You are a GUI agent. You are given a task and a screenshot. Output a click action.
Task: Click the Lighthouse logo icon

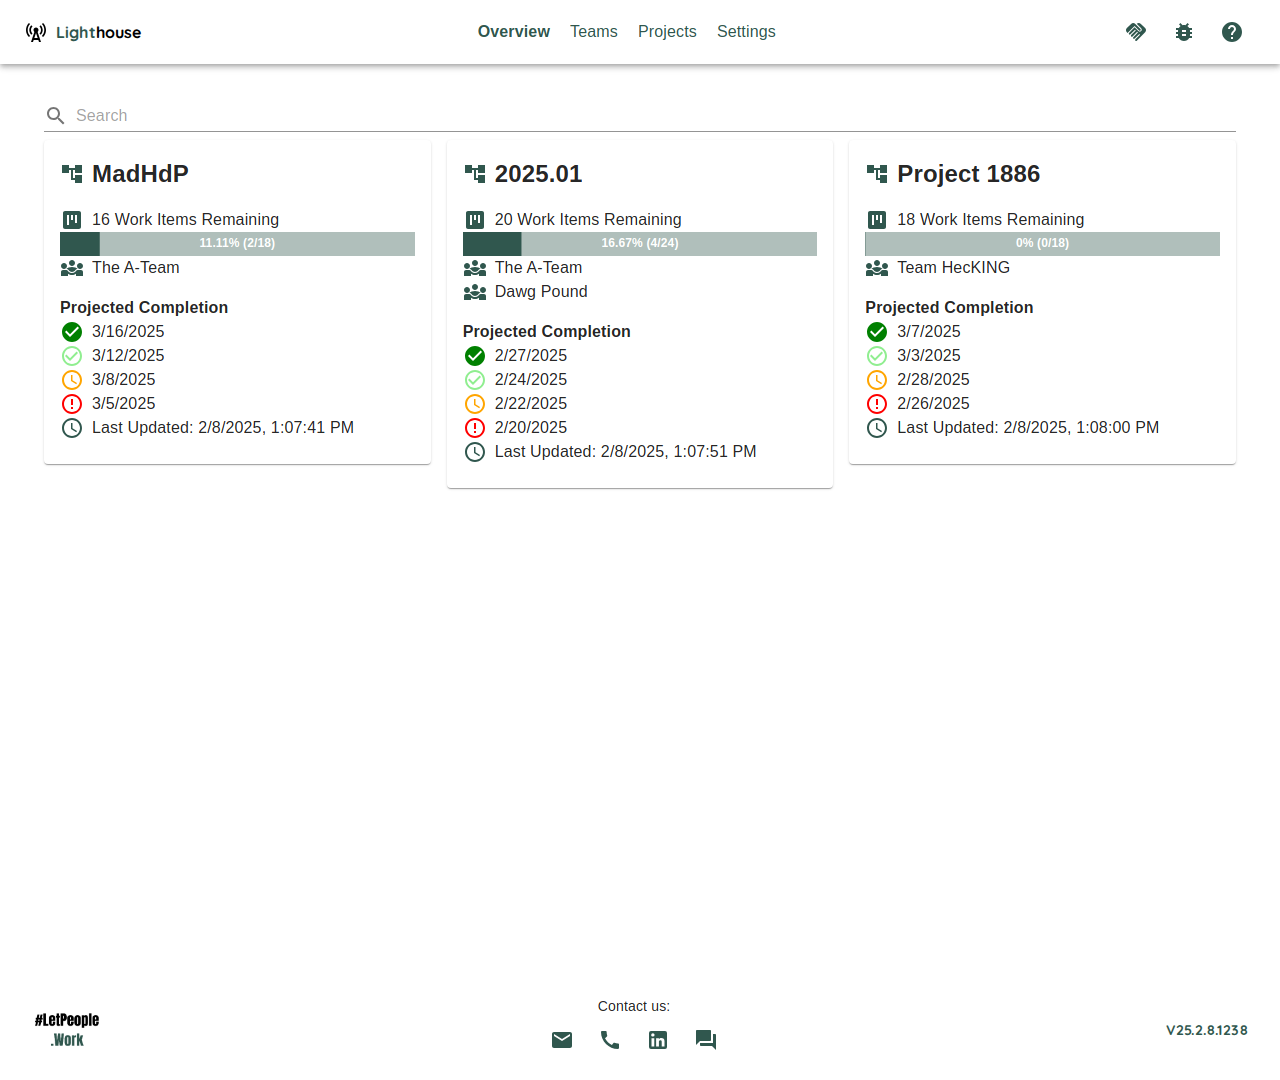click(x=36, y=32)
